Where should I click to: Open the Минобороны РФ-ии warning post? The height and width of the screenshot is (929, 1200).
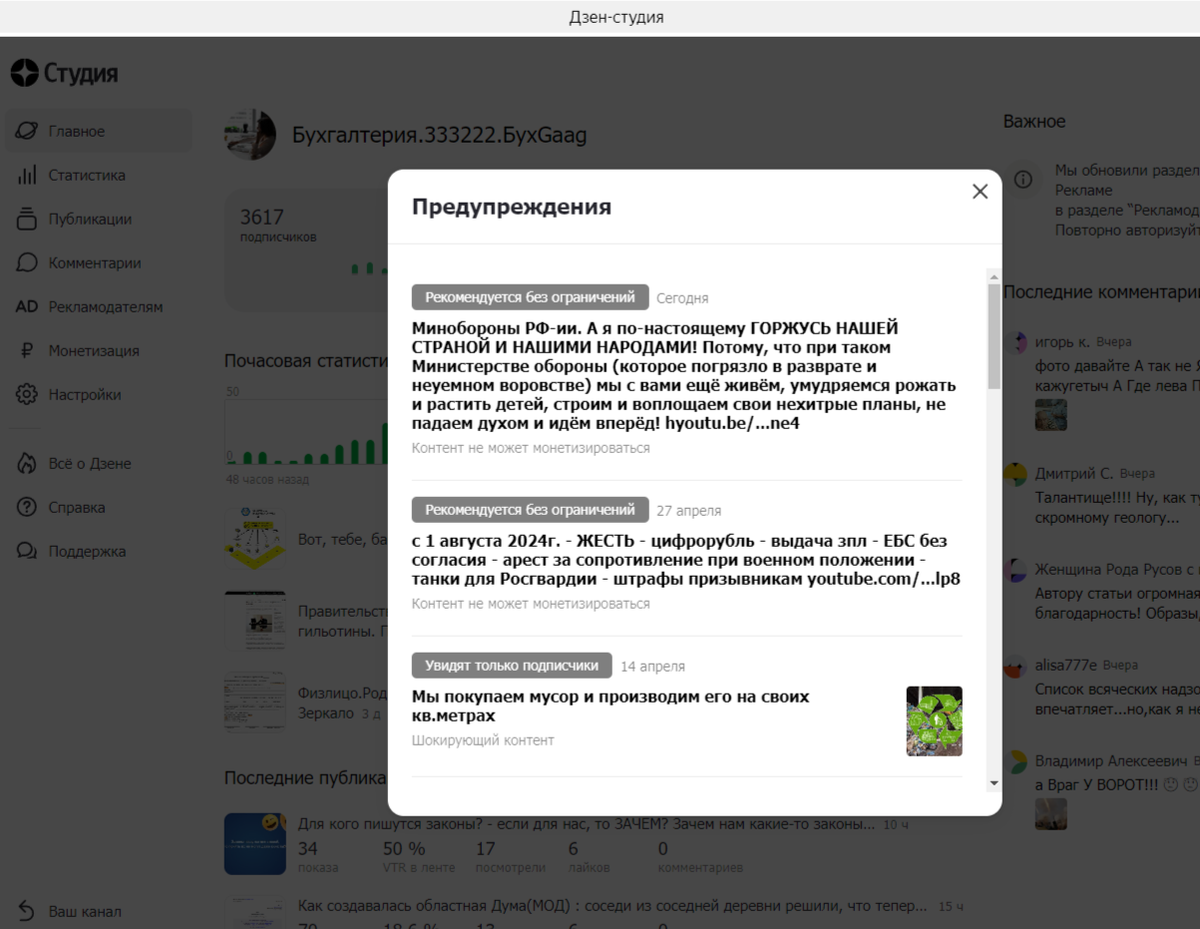685,376
